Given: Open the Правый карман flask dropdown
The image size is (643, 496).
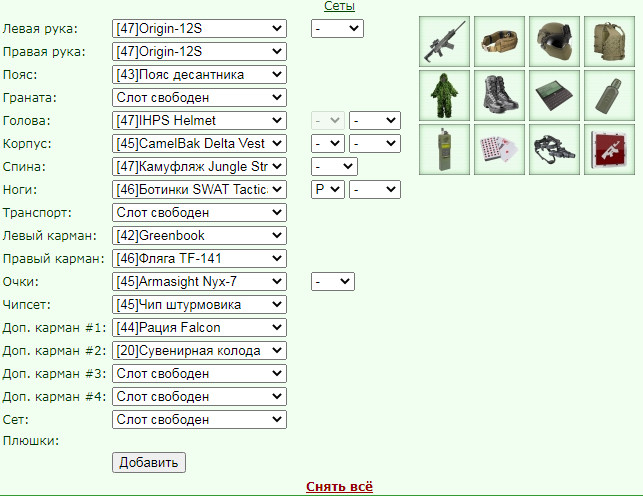Looking at the screenshot, I should pos(199,258).
